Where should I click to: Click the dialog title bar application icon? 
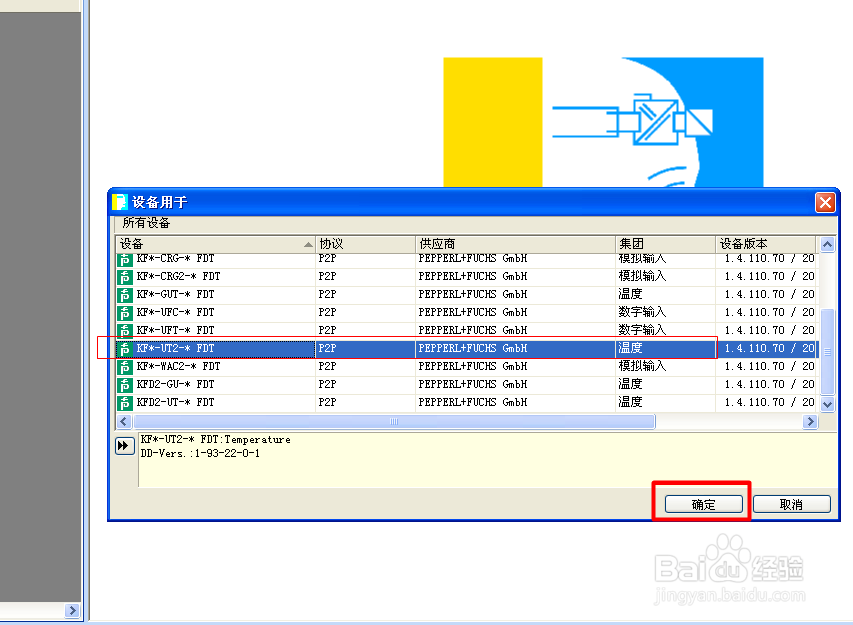pos(120,202)
